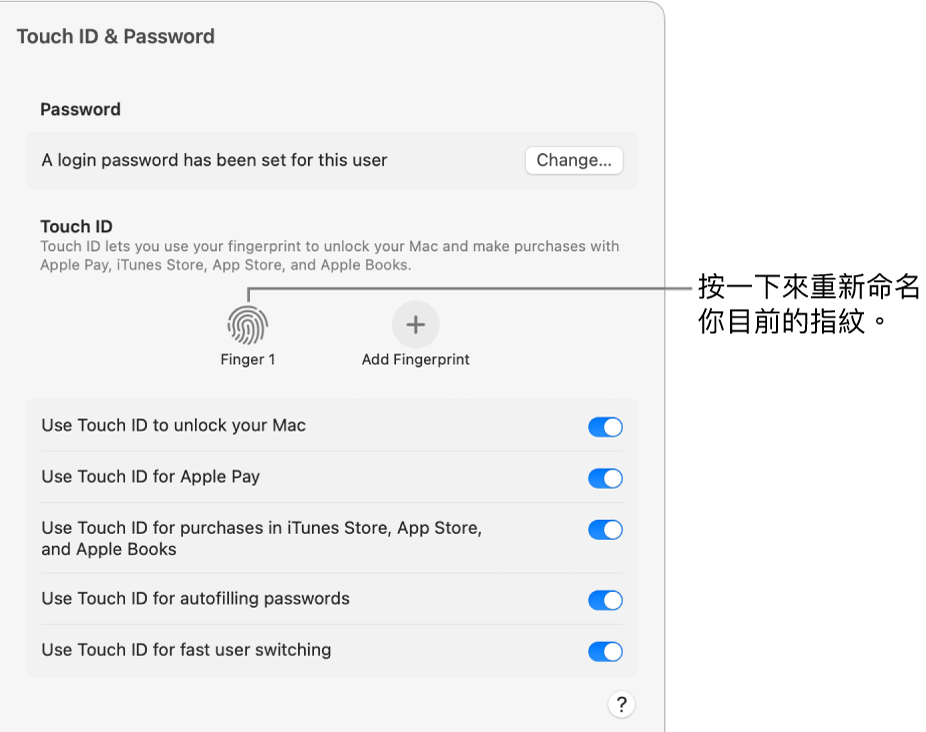The width and height of the screenshot is (926, 732).
Task: Click the Touch ID description paragraph
Action: tap(330, 255)
